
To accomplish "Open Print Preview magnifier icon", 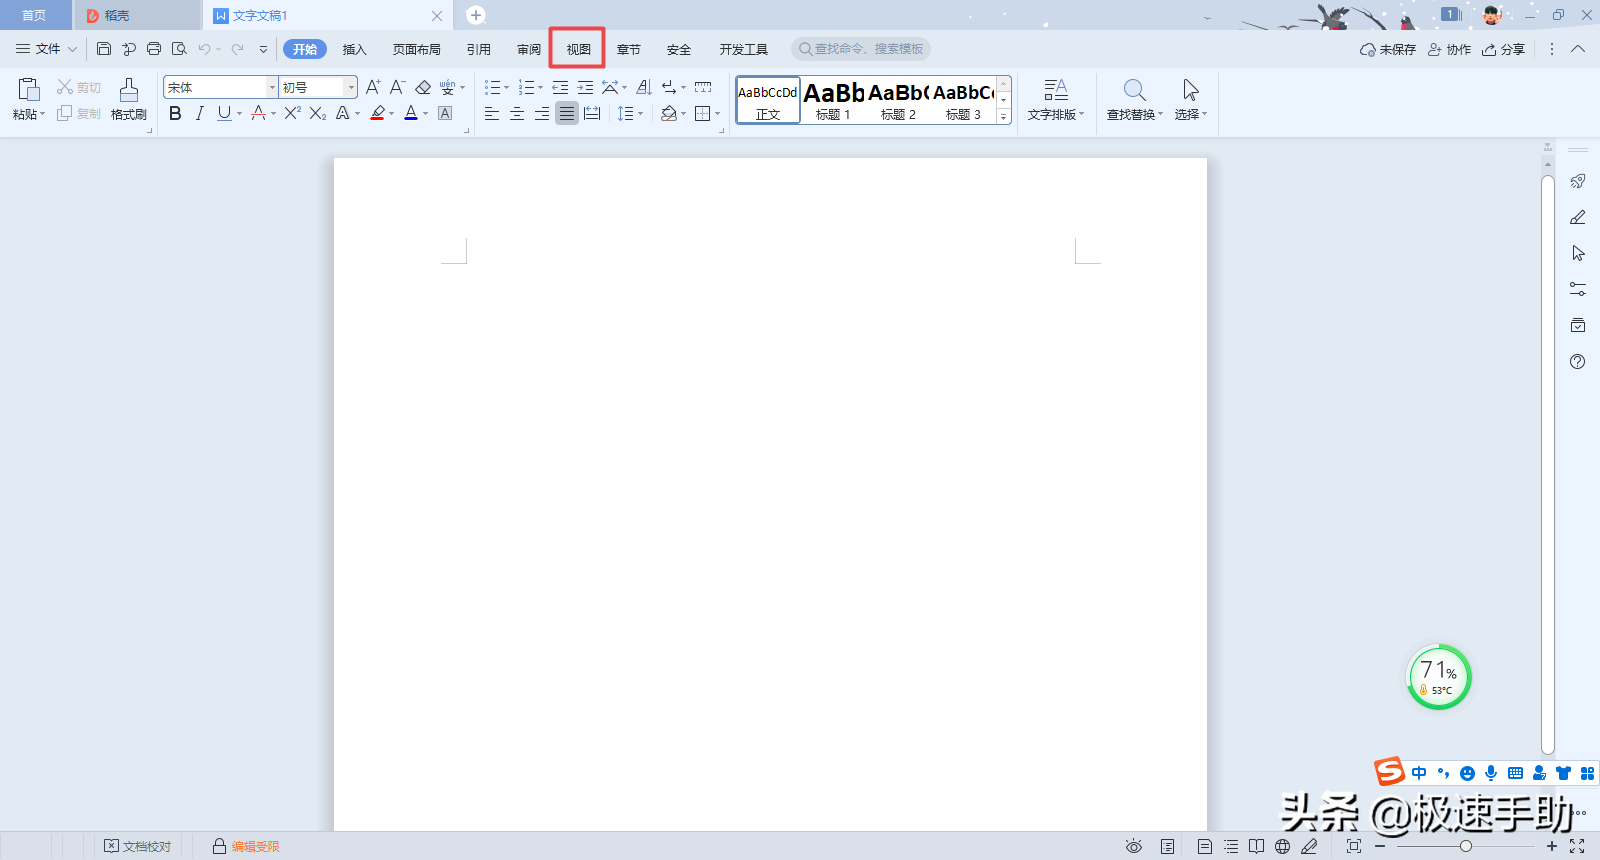I will point(179,49).
